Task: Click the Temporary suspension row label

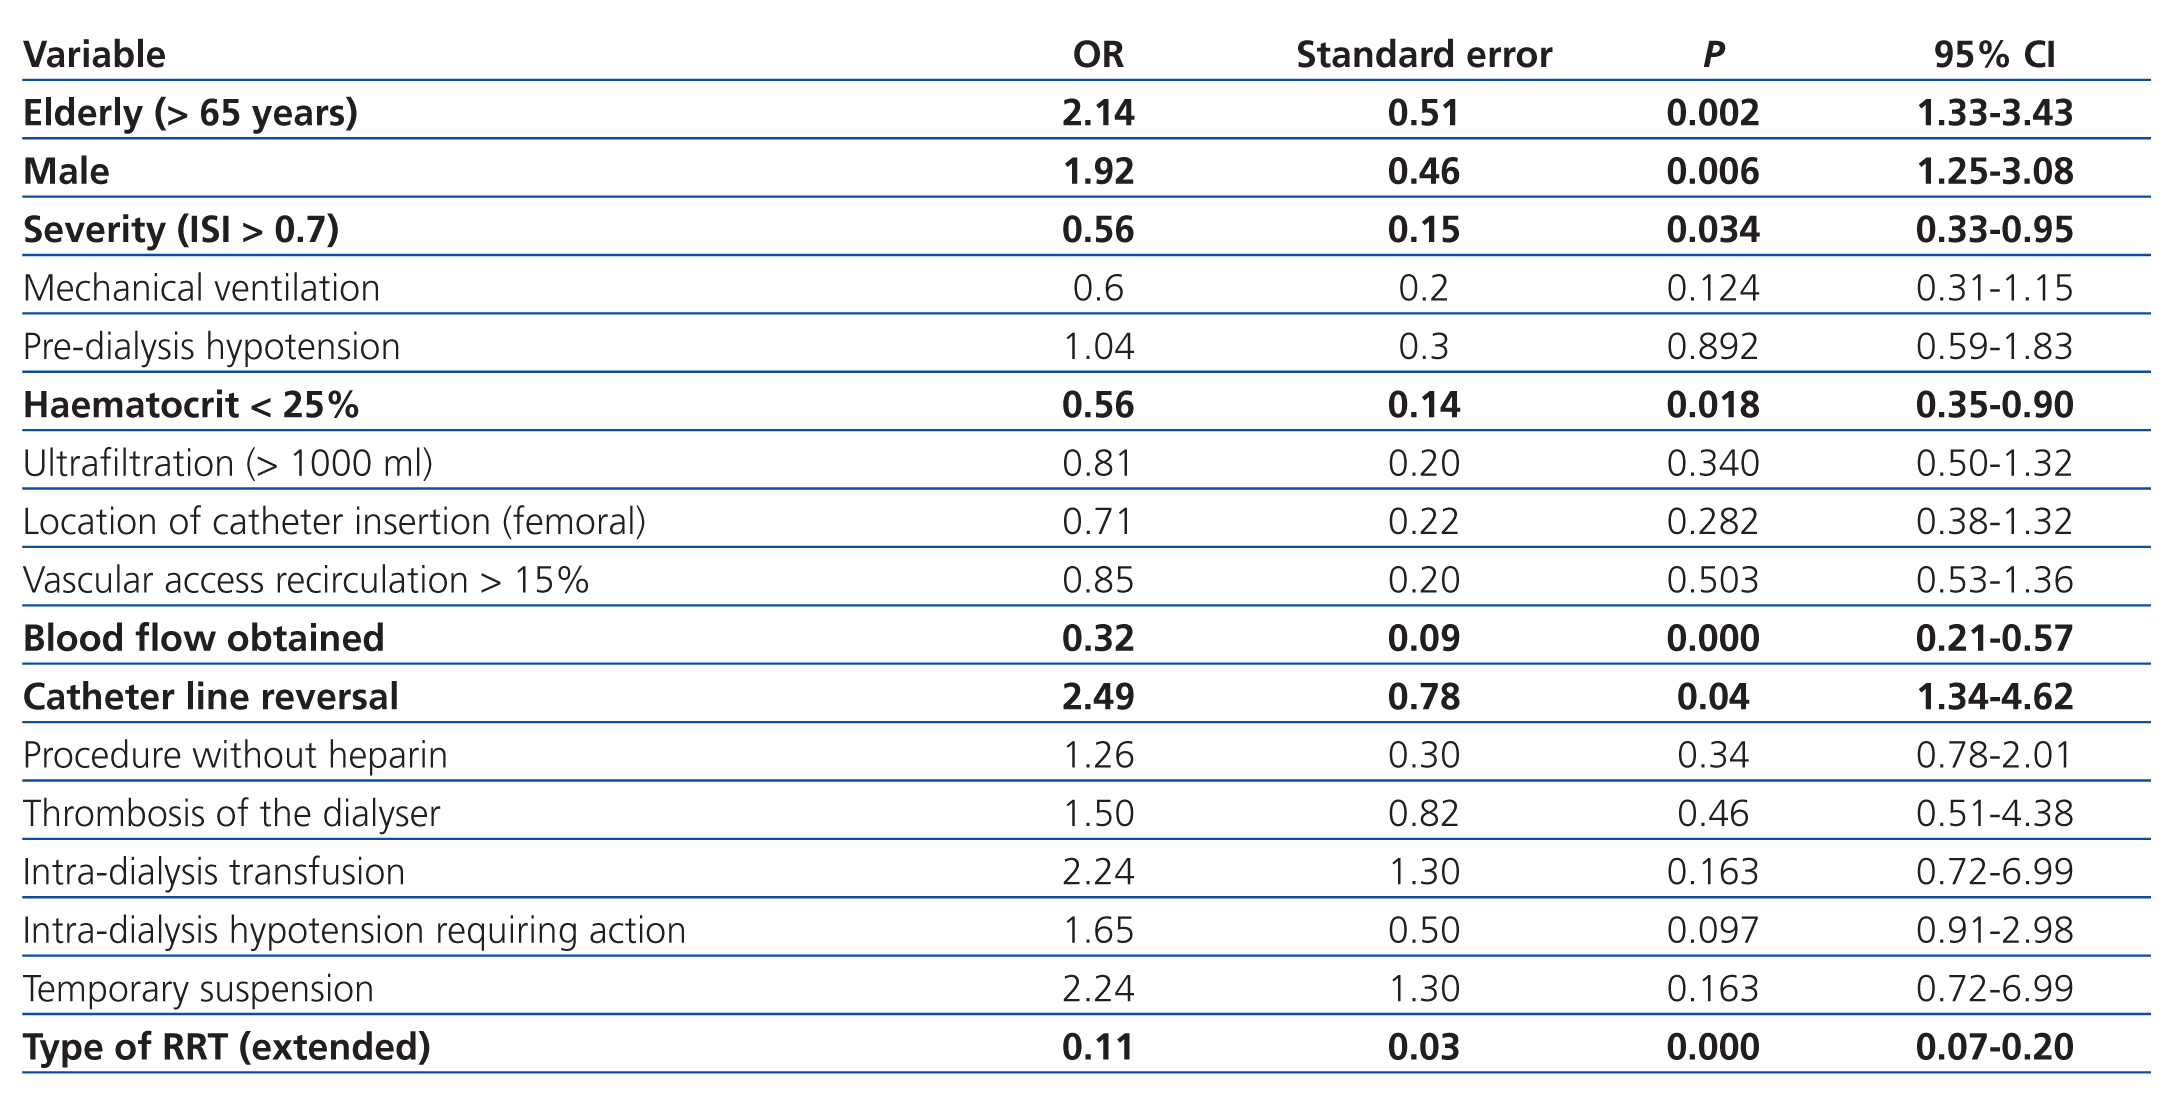Action: pyautogui.click(x=198, y=988)
